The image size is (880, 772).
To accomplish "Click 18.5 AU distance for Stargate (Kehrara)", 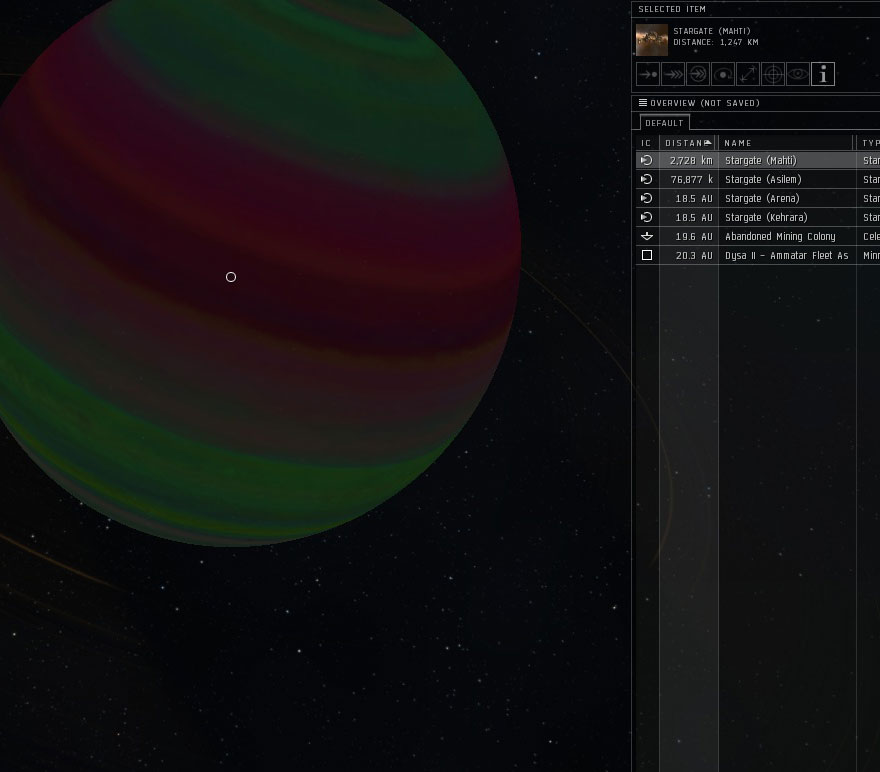I will [694, 217].
